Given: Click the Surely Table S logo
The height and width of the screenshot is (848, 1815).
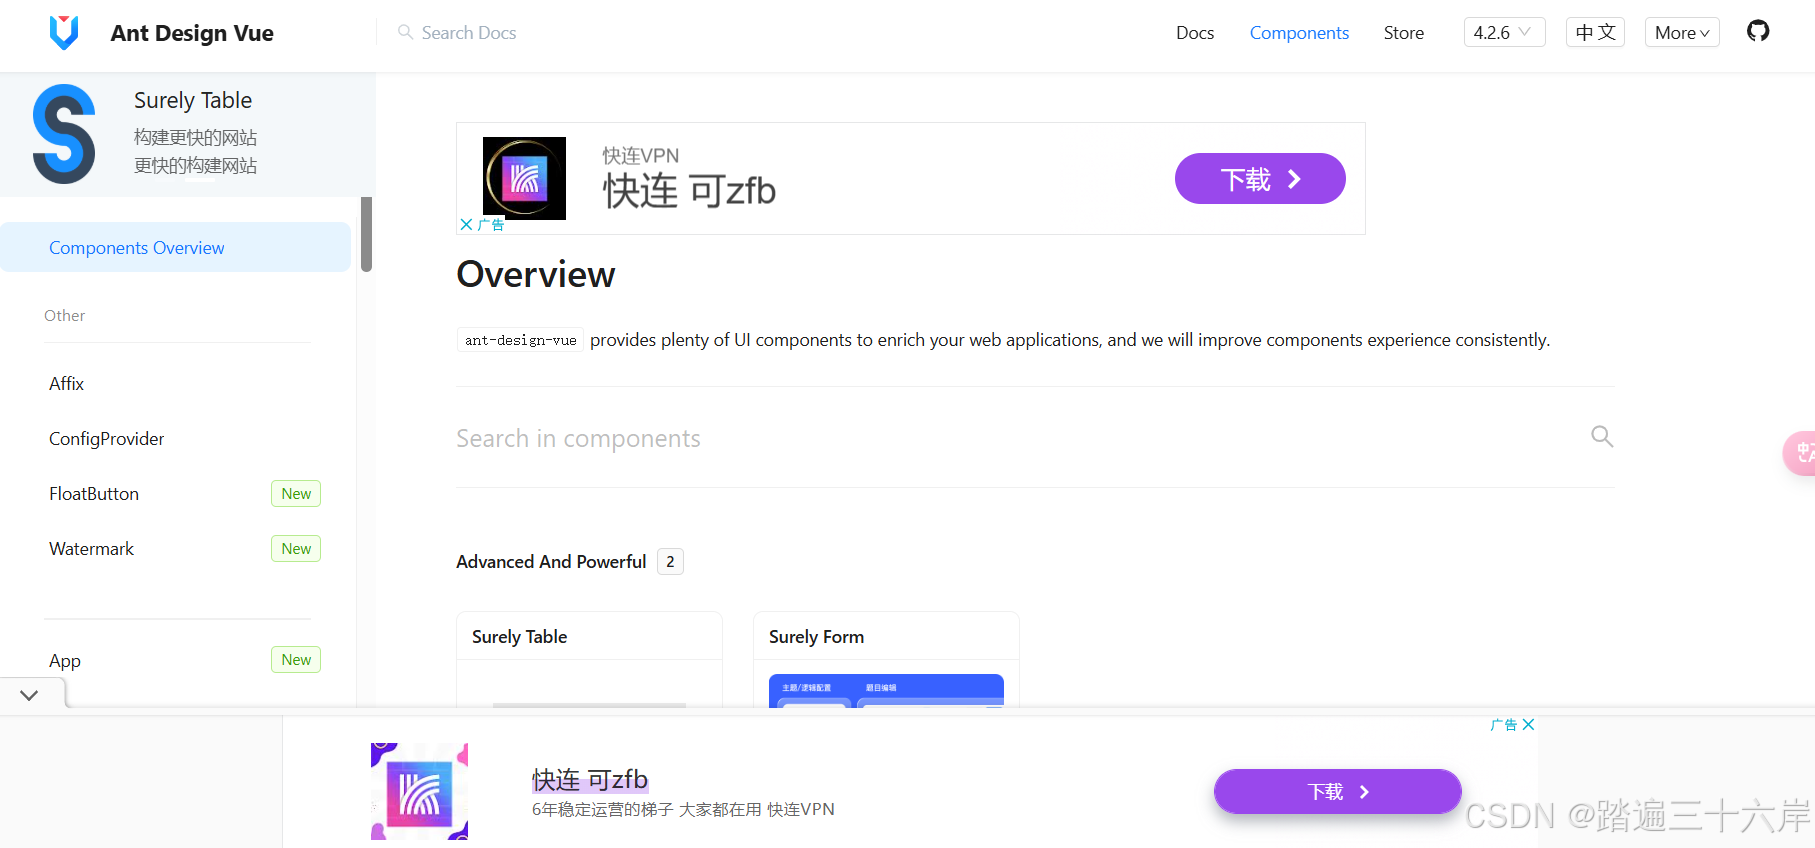Looking at the screenshot, I should tap(64, 134).
